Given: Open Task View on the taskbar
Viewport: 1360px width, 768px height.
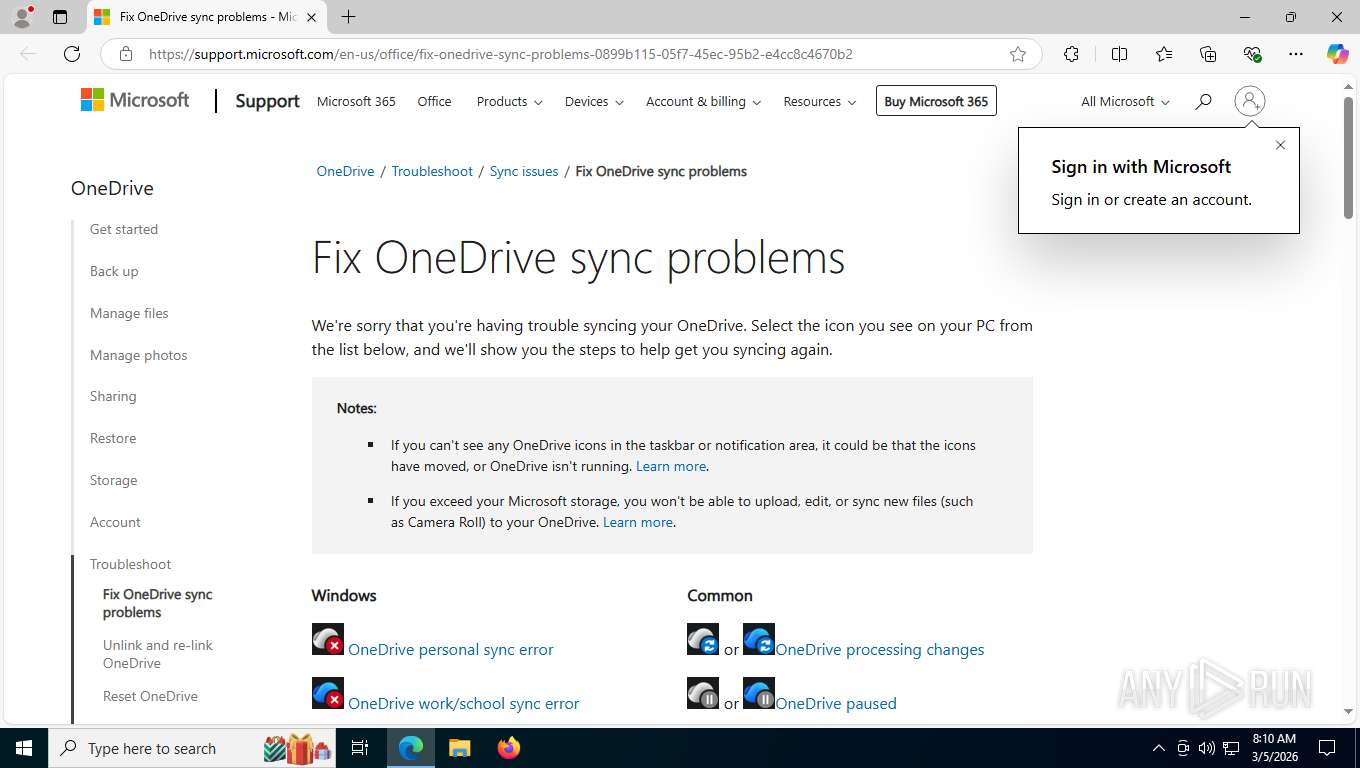Looking at the screenshot, I should click(x=360, y=748).
